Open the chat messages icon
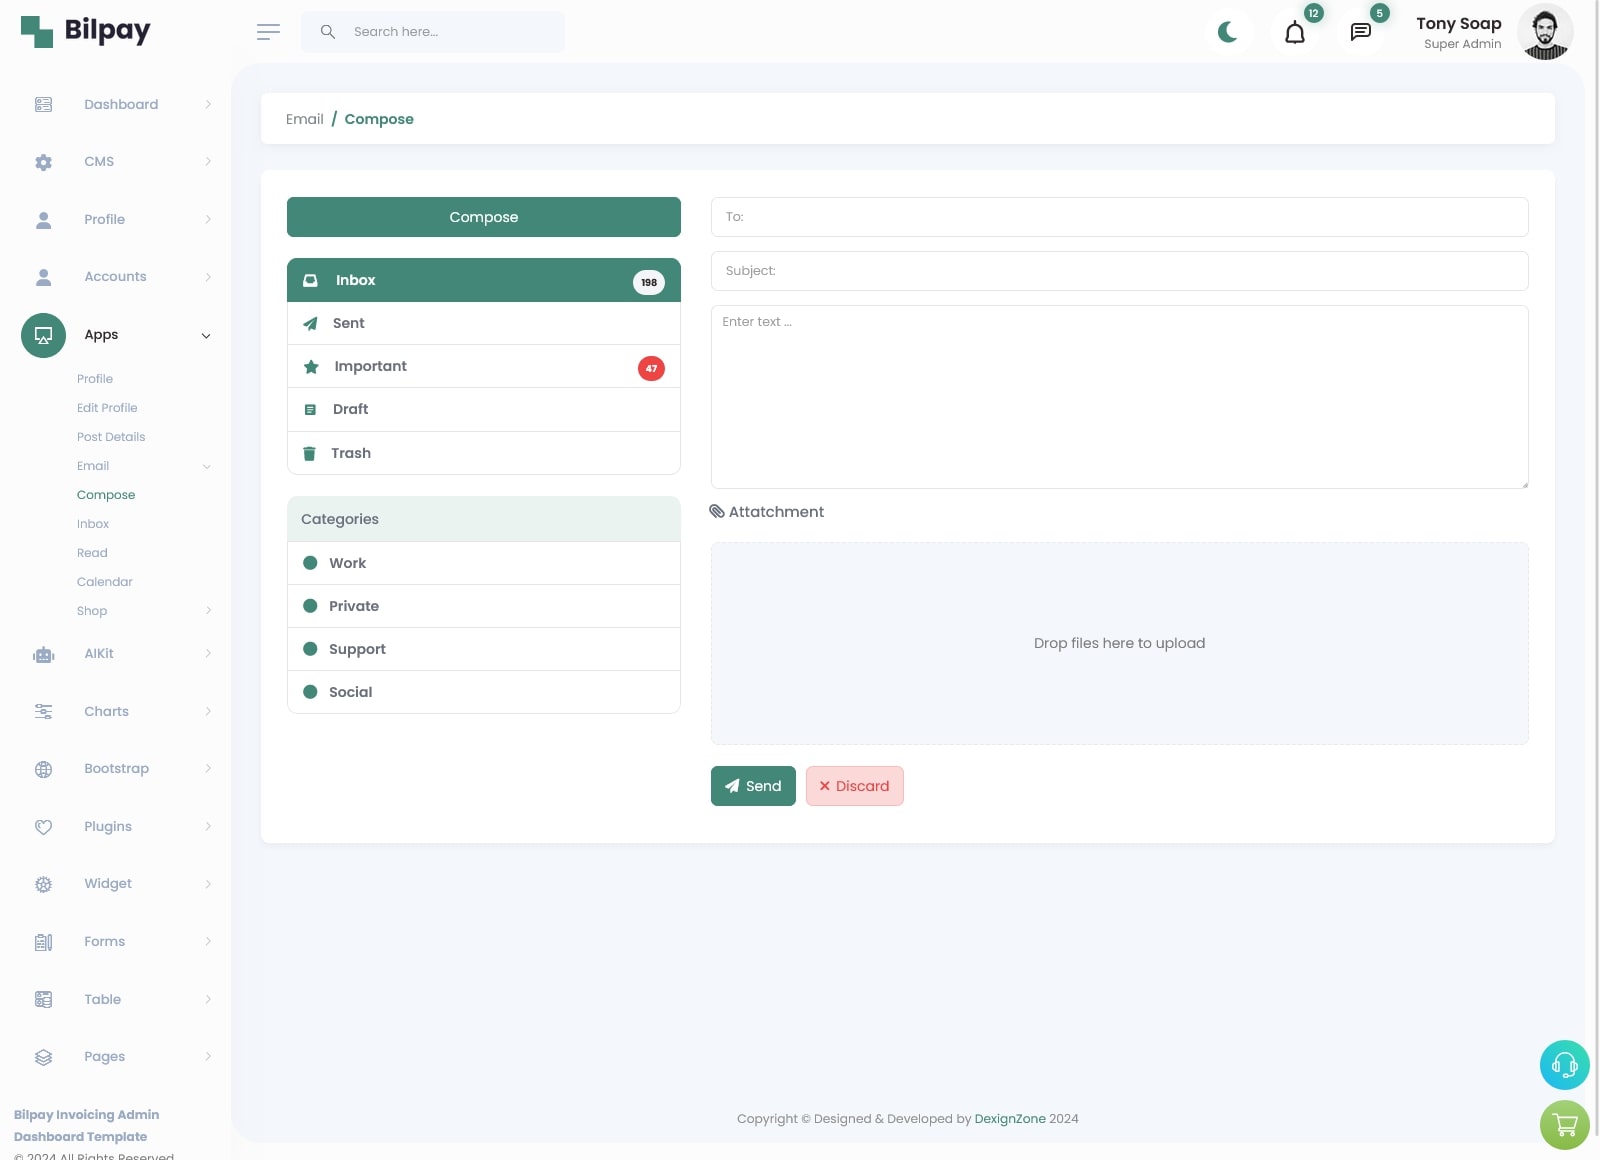This screenshot has width=1600, height=1160. (x=1360, y=32)
